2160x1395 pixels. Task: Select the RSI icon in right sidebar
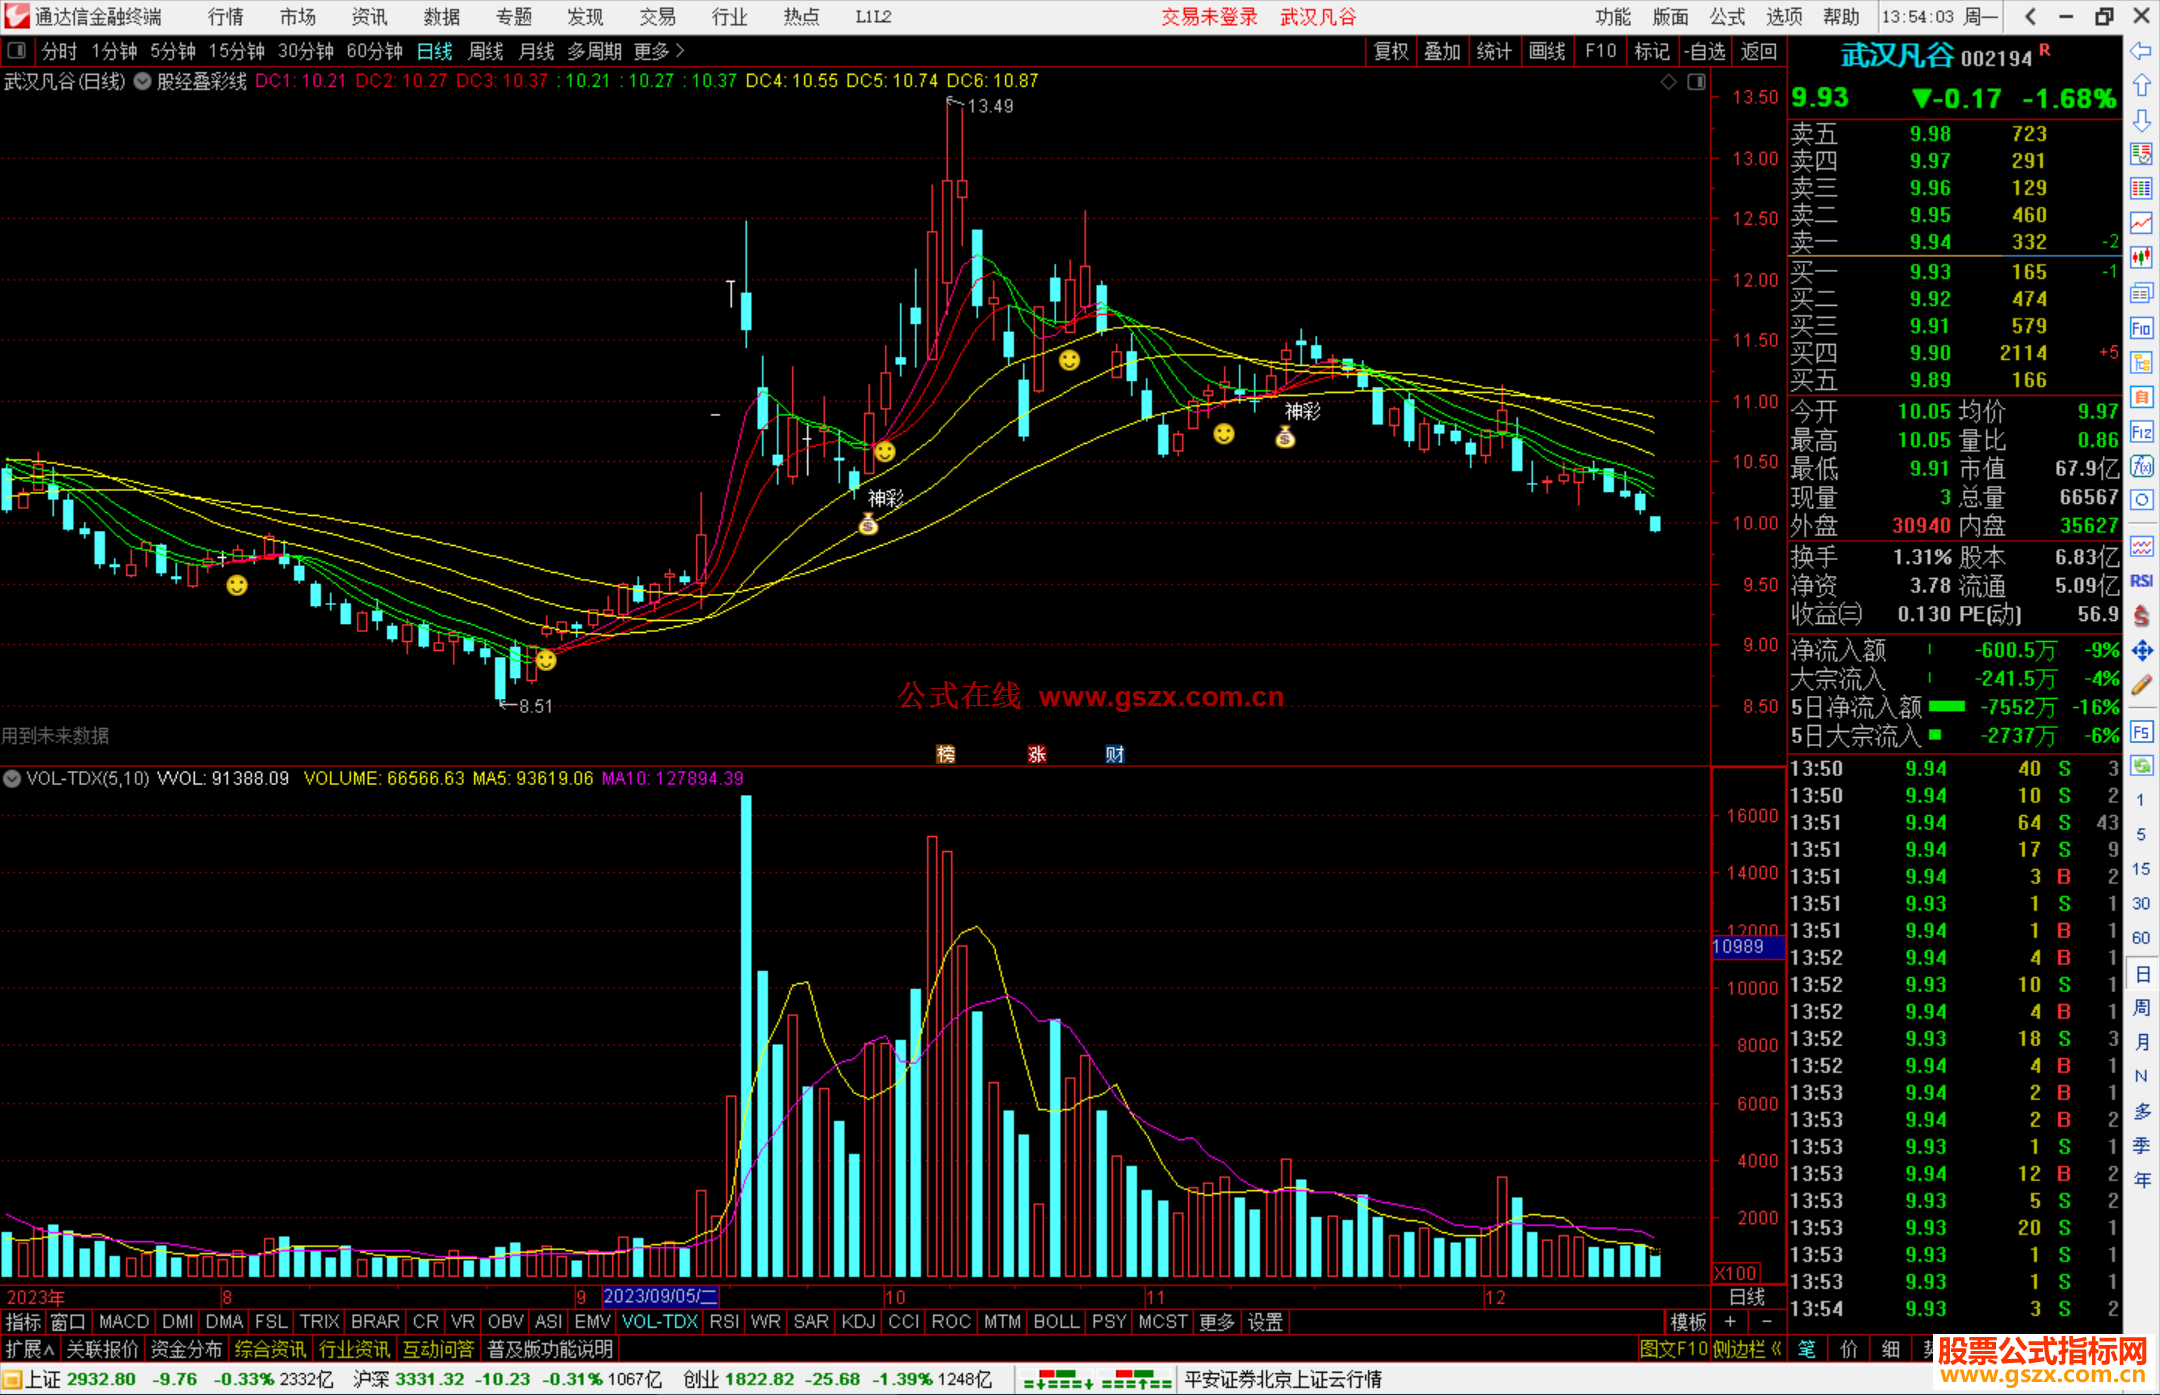pyautogui.click(x=2141, y=581)
